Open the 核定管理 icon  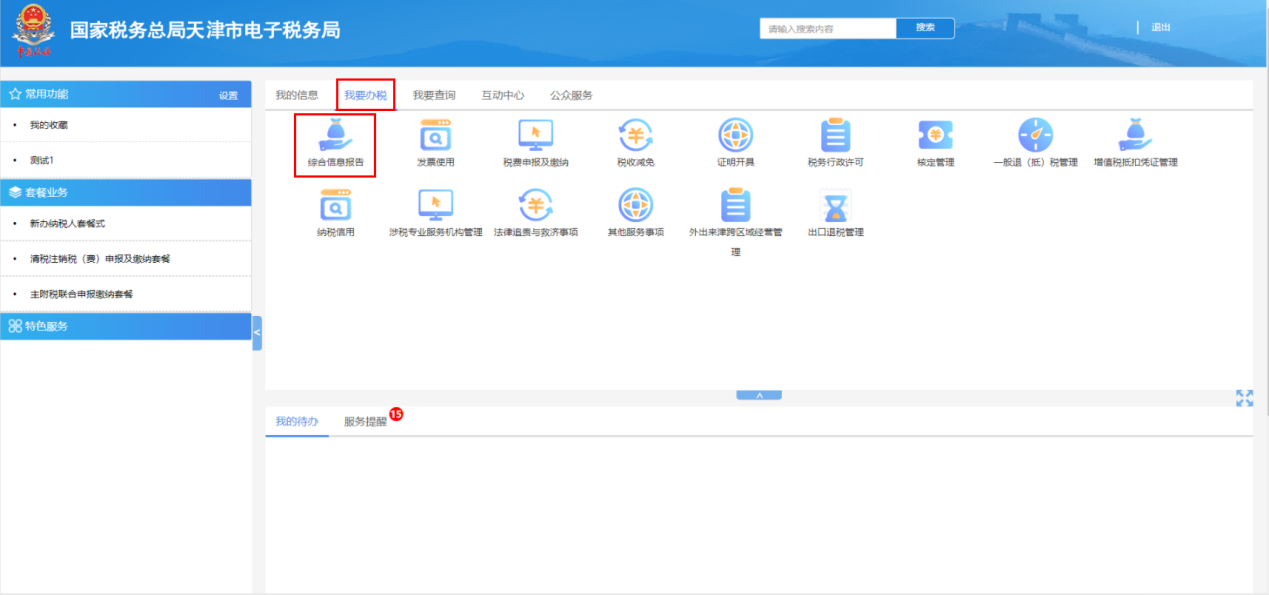pos(935,136)
